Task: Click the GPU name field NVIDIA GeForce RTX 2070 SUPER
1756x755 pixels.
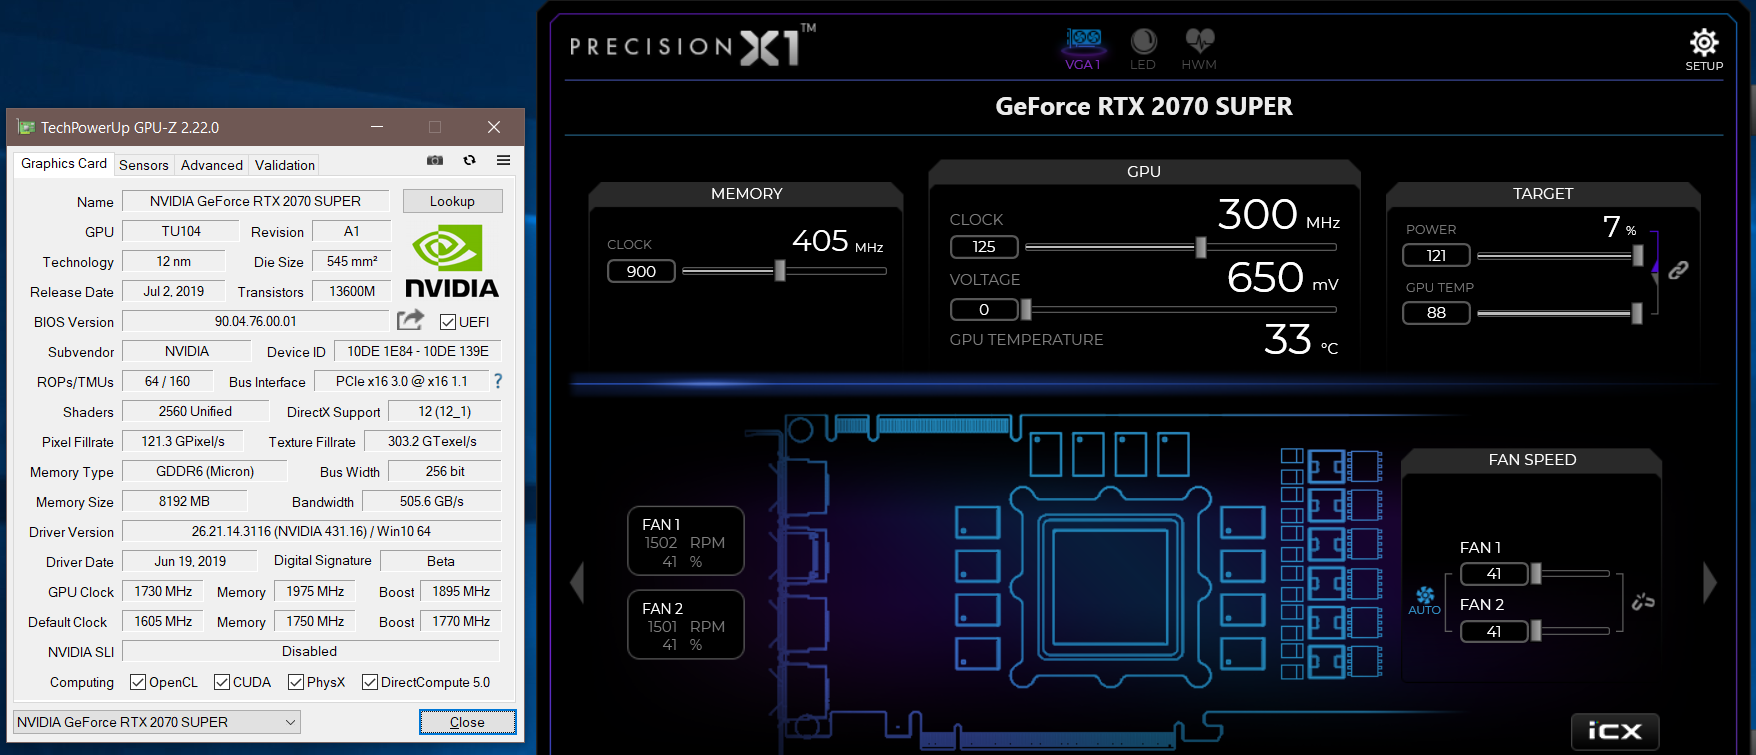Action: tap(256, 201)
